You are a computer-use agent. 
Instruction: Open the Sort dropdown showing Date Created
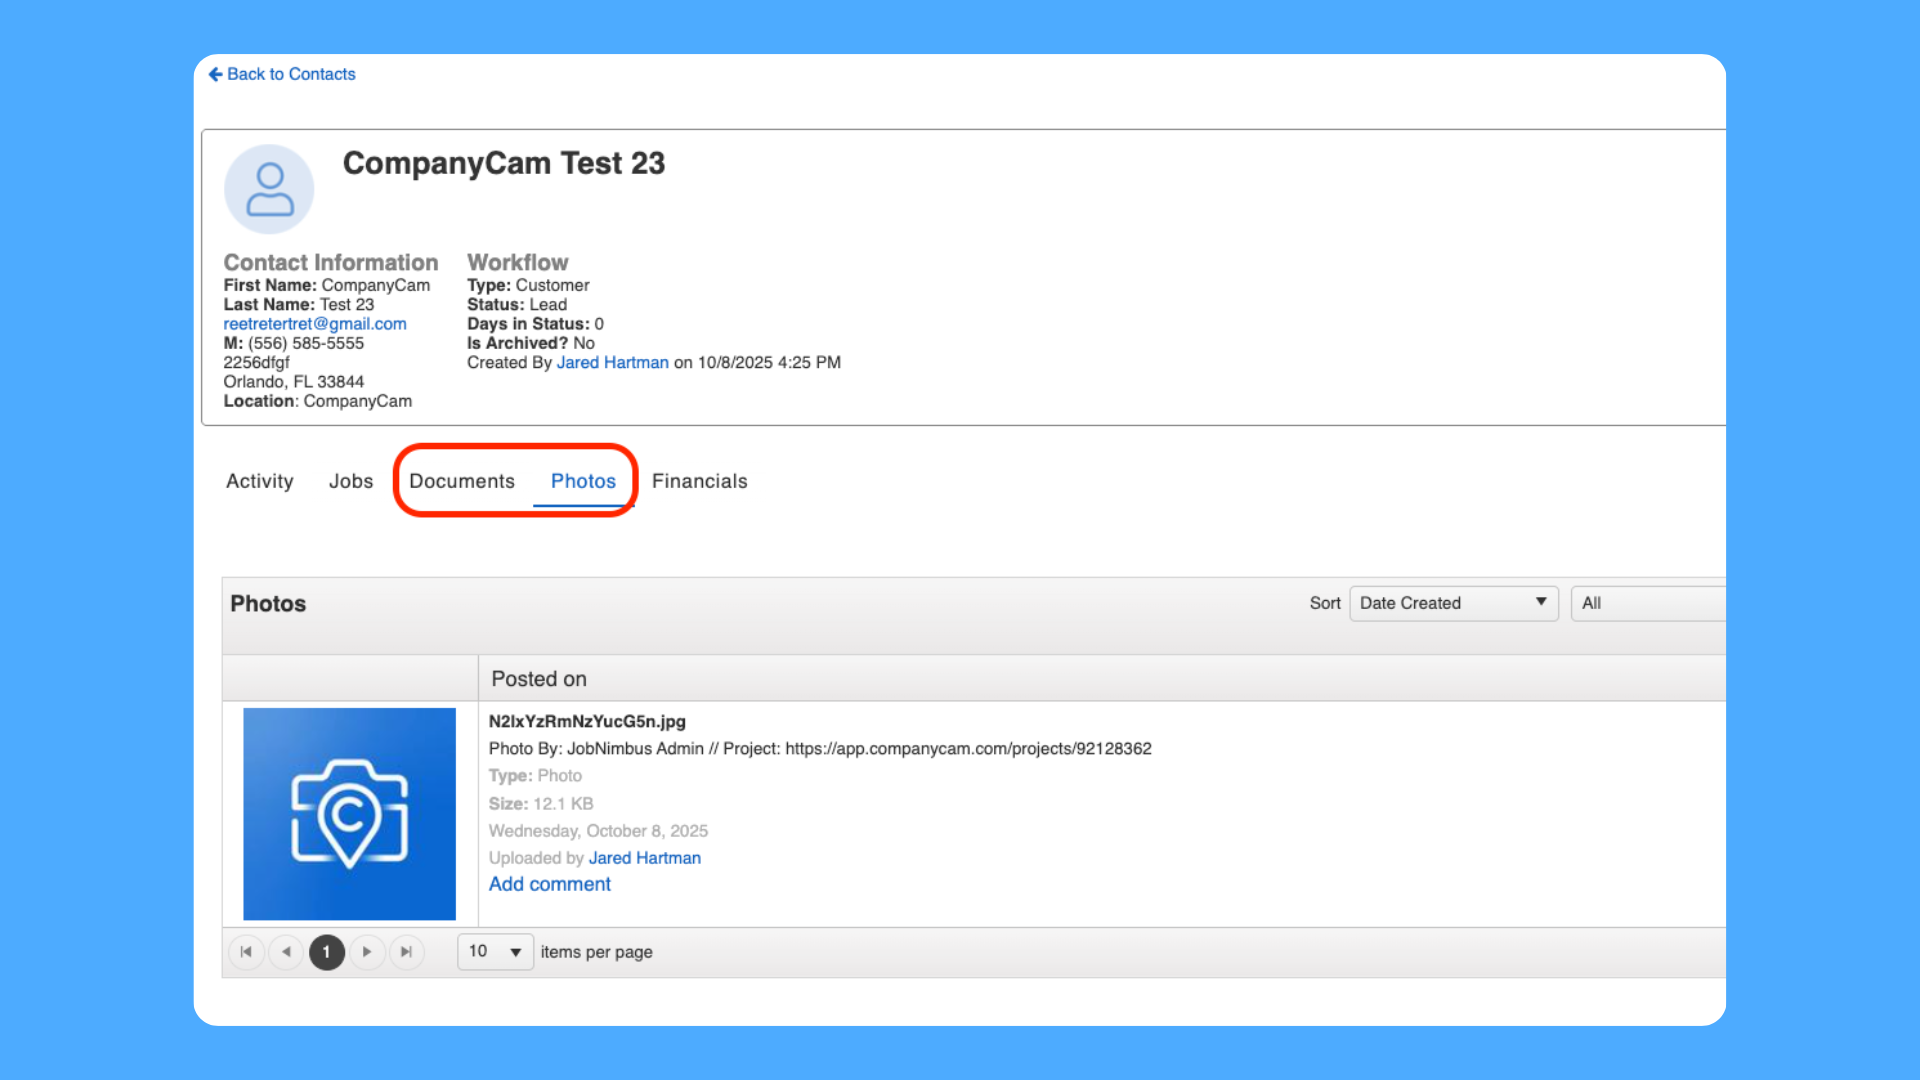[1453, 603]
